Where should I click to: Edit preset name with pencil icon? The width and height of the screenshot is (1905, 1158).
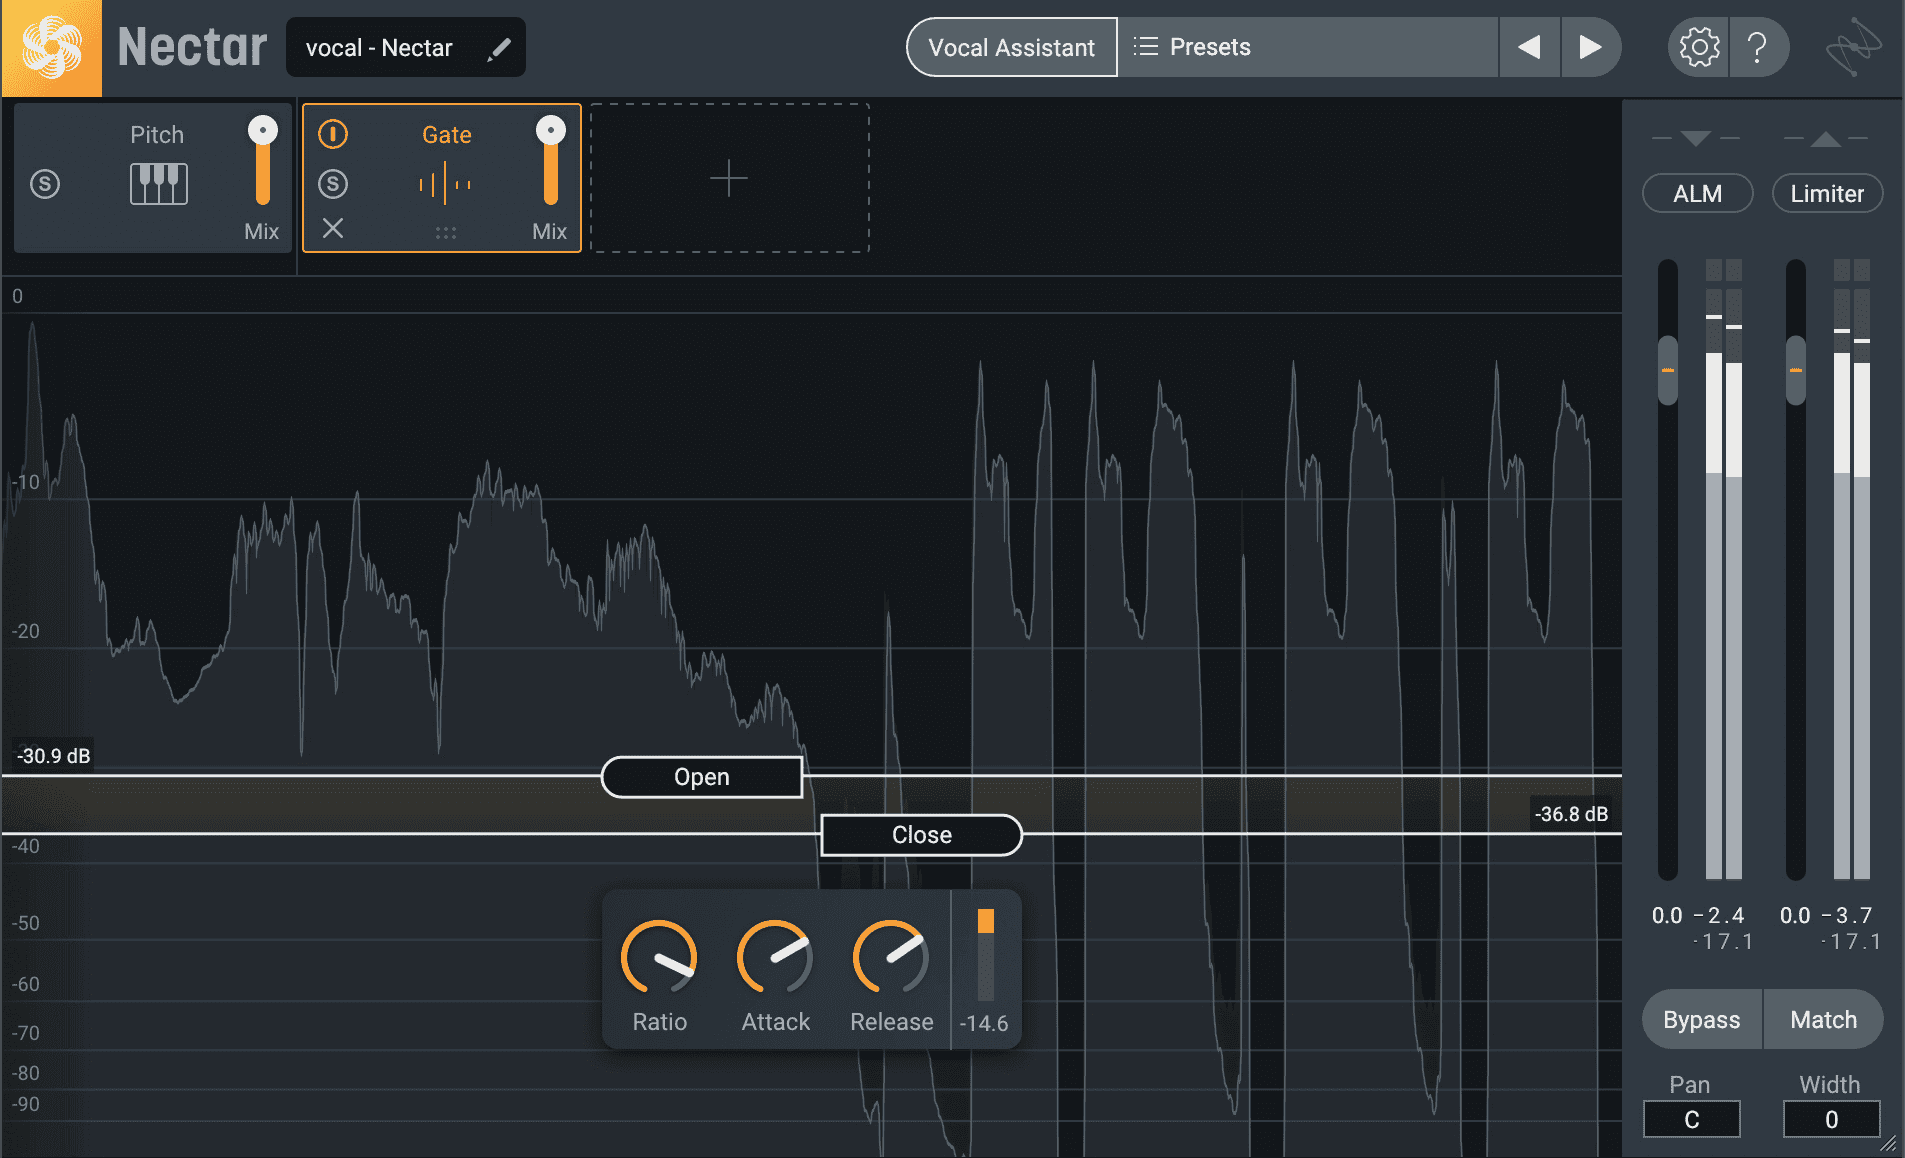[498, 48]
